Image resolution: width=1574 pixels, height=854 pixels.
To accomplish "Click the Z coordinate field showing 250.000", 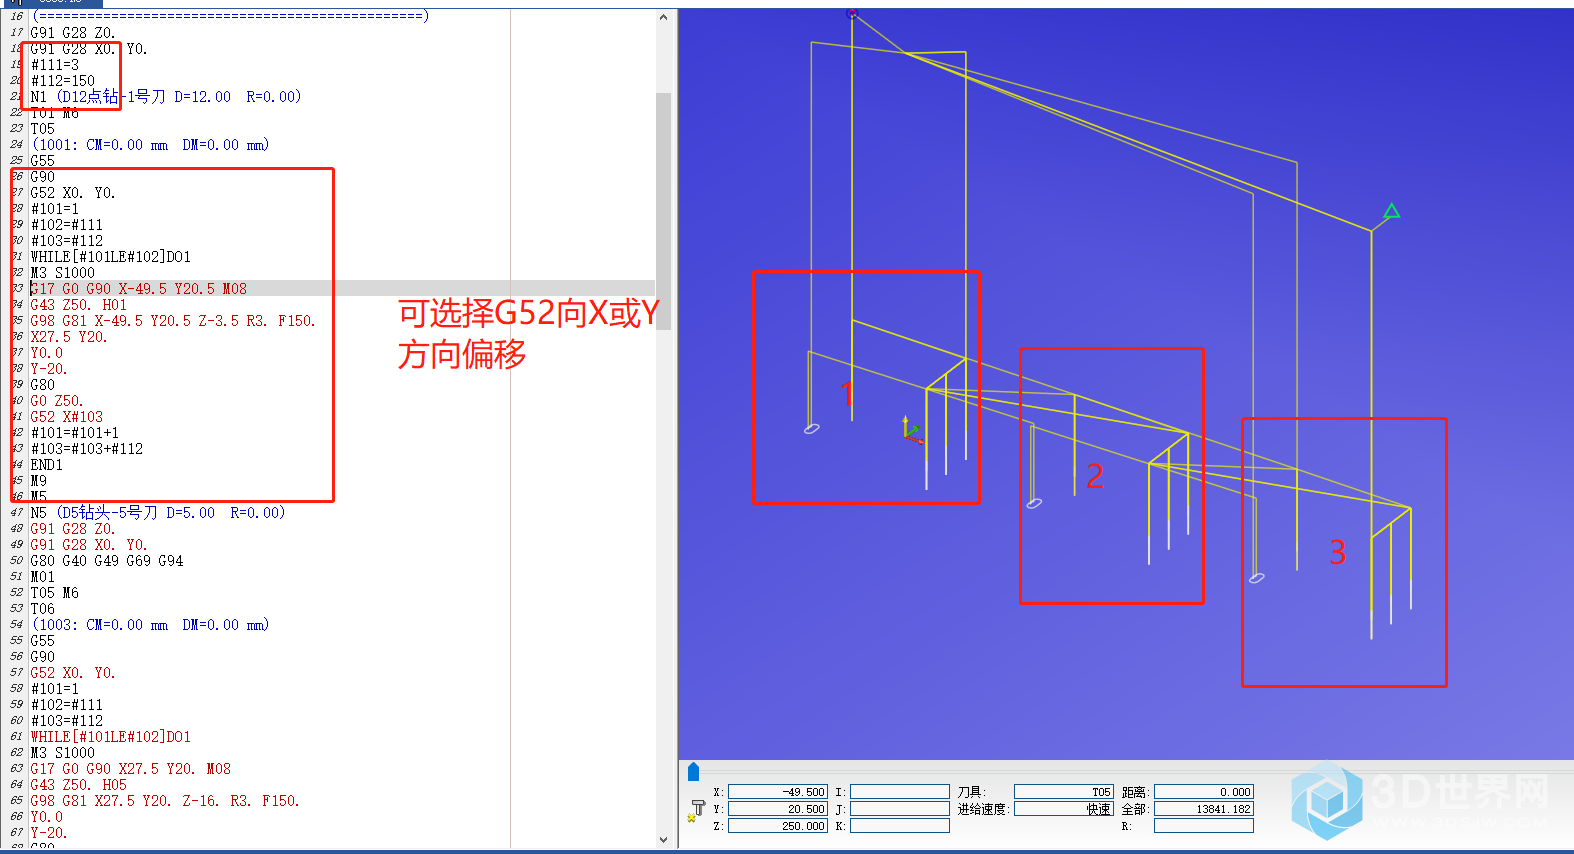I will point(778,826).
